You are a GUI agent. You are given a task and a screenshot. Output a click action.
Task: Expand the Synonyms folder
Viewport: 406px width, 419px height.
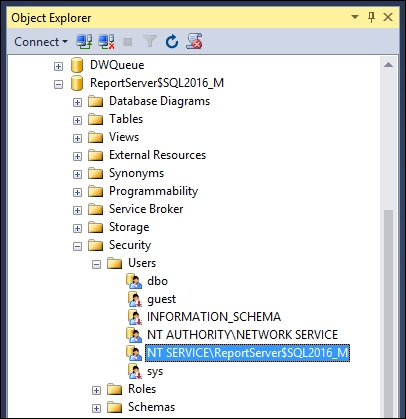(77, 174)
